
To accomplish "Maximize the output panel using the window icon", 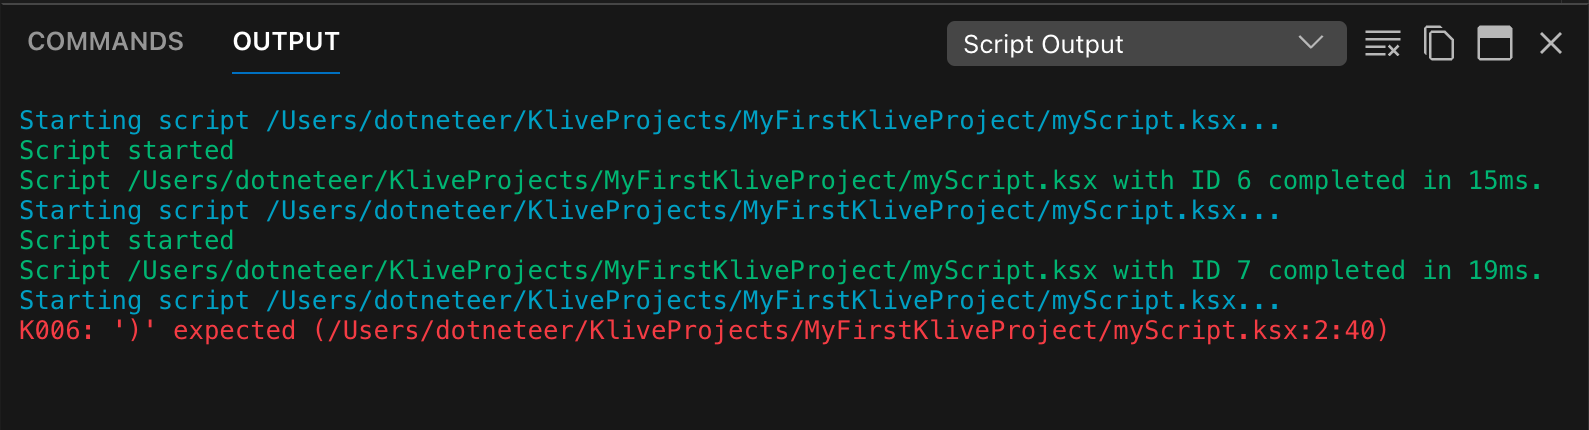I will 1495,44.
